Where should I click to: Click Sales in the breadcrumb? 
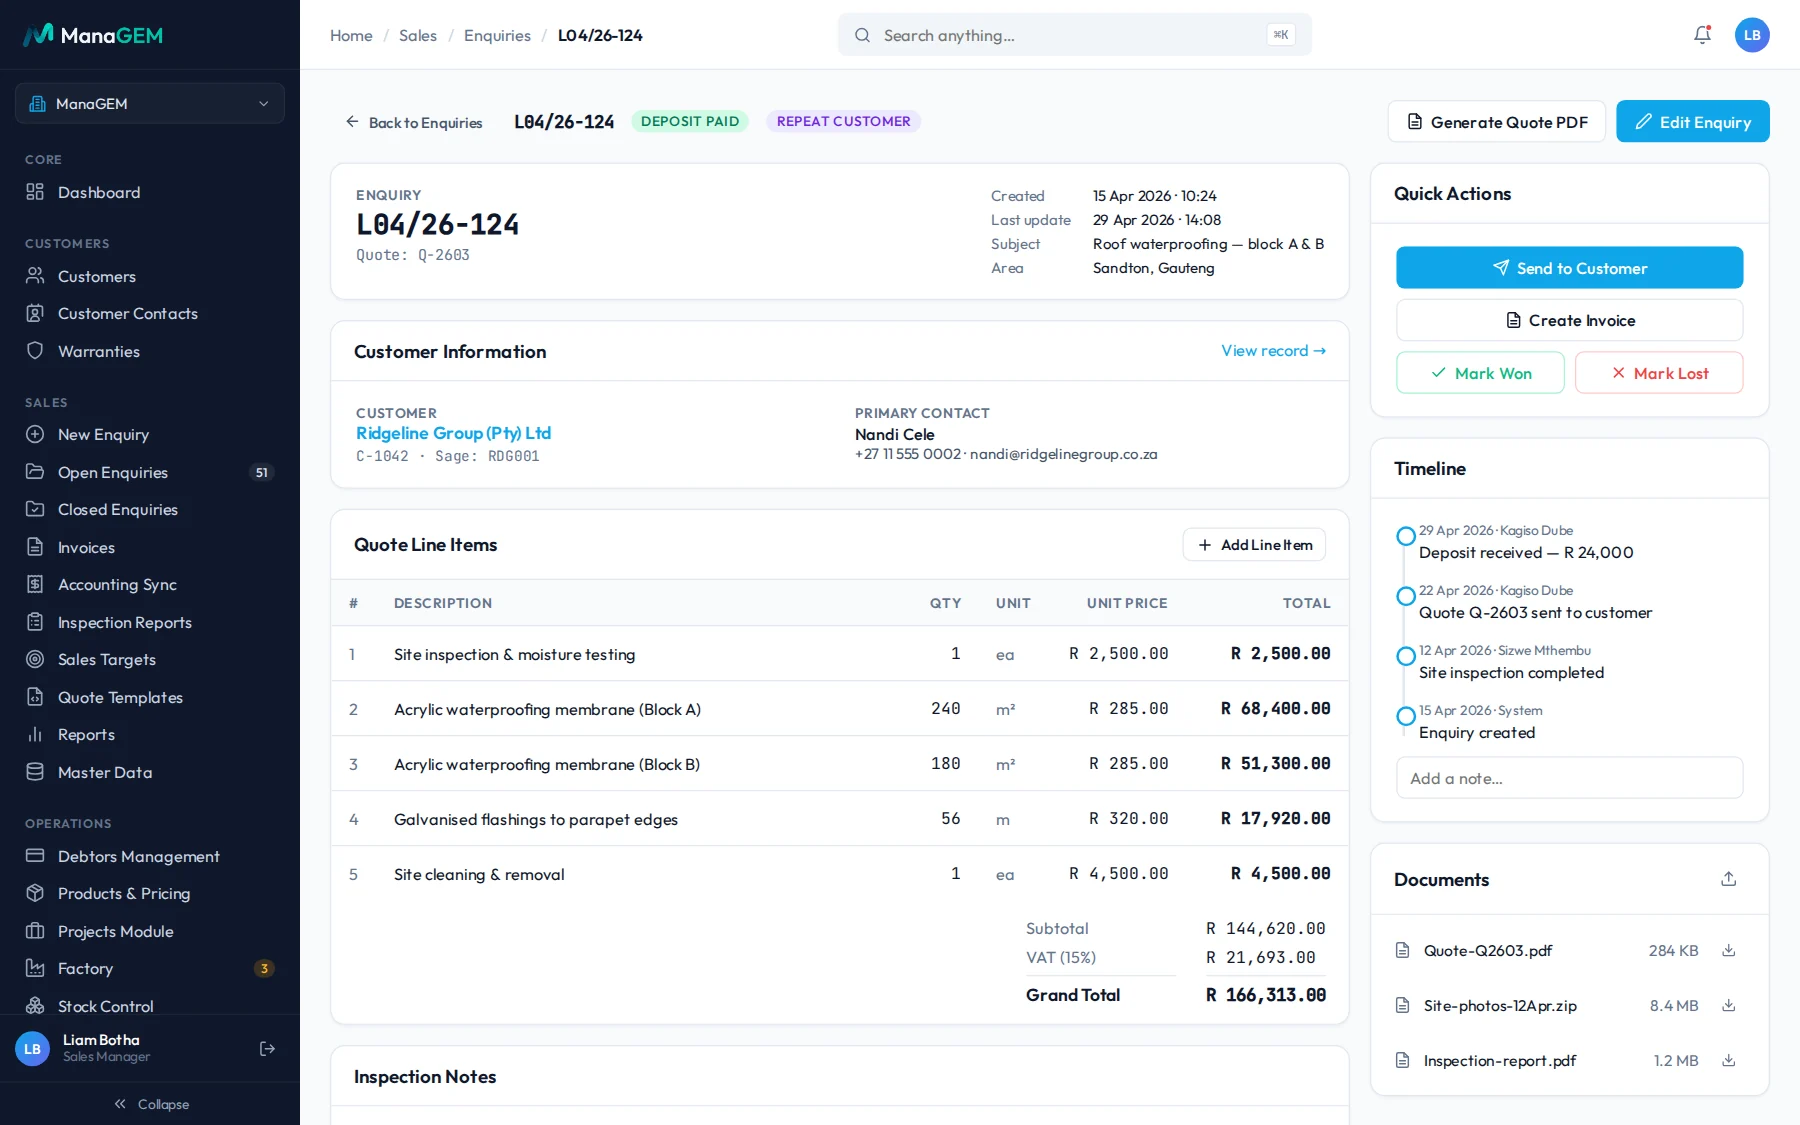point(418,36)
